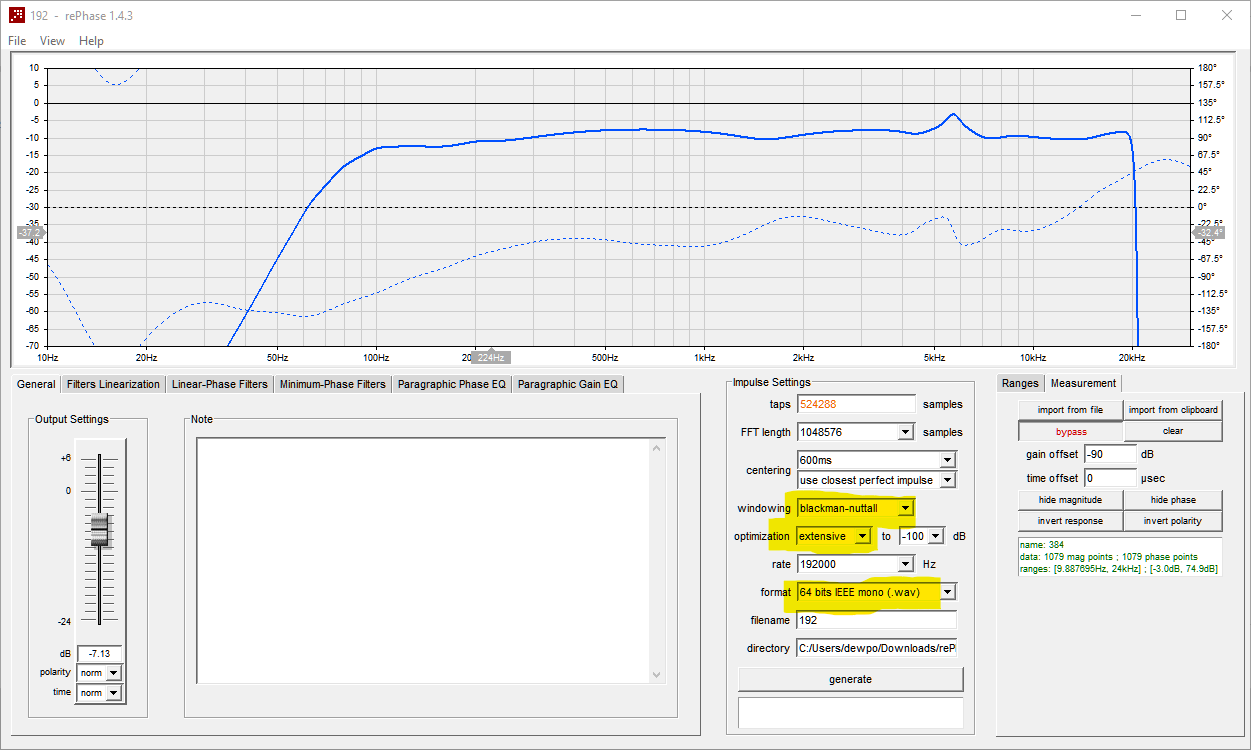Click the import from clipboard button
Image resolution: width=1251 pixels, height=750 pixels.
[1173, 409]
